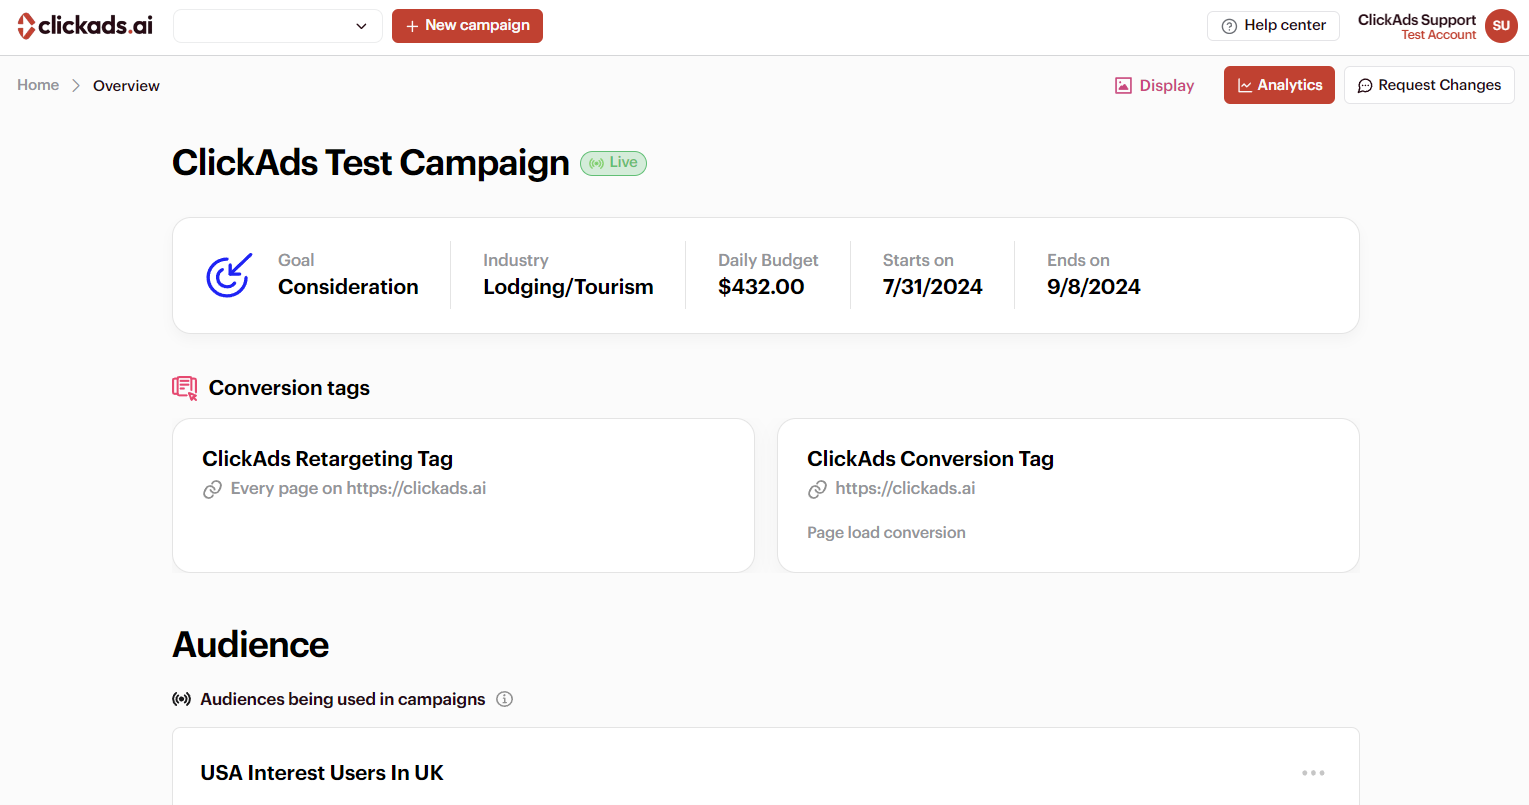Click the info icon beside Audiences label
Viewport: 1529px width, 805px height.
tap(504, 699)
